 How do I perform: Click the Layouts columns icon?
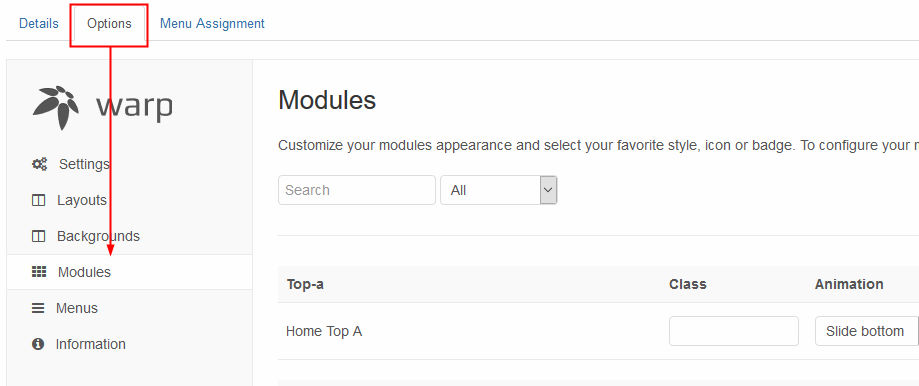point(38,200)
